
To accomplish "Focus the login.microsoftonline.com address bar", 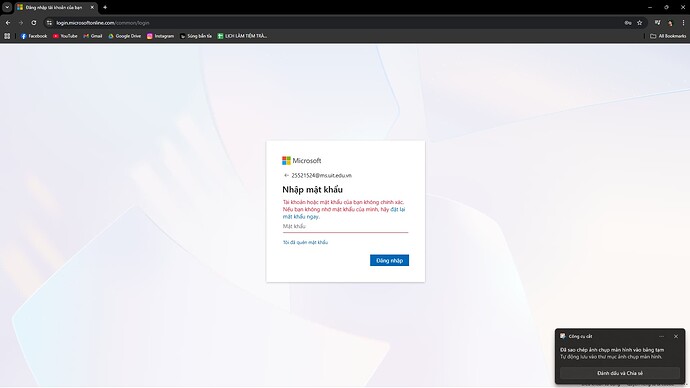I will (x=334, y=22).
